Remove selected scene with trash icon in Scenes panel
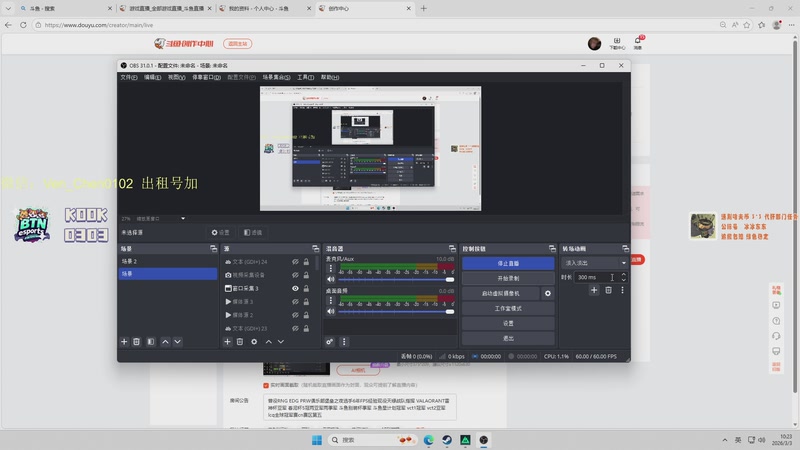 [x=136, y=342]
